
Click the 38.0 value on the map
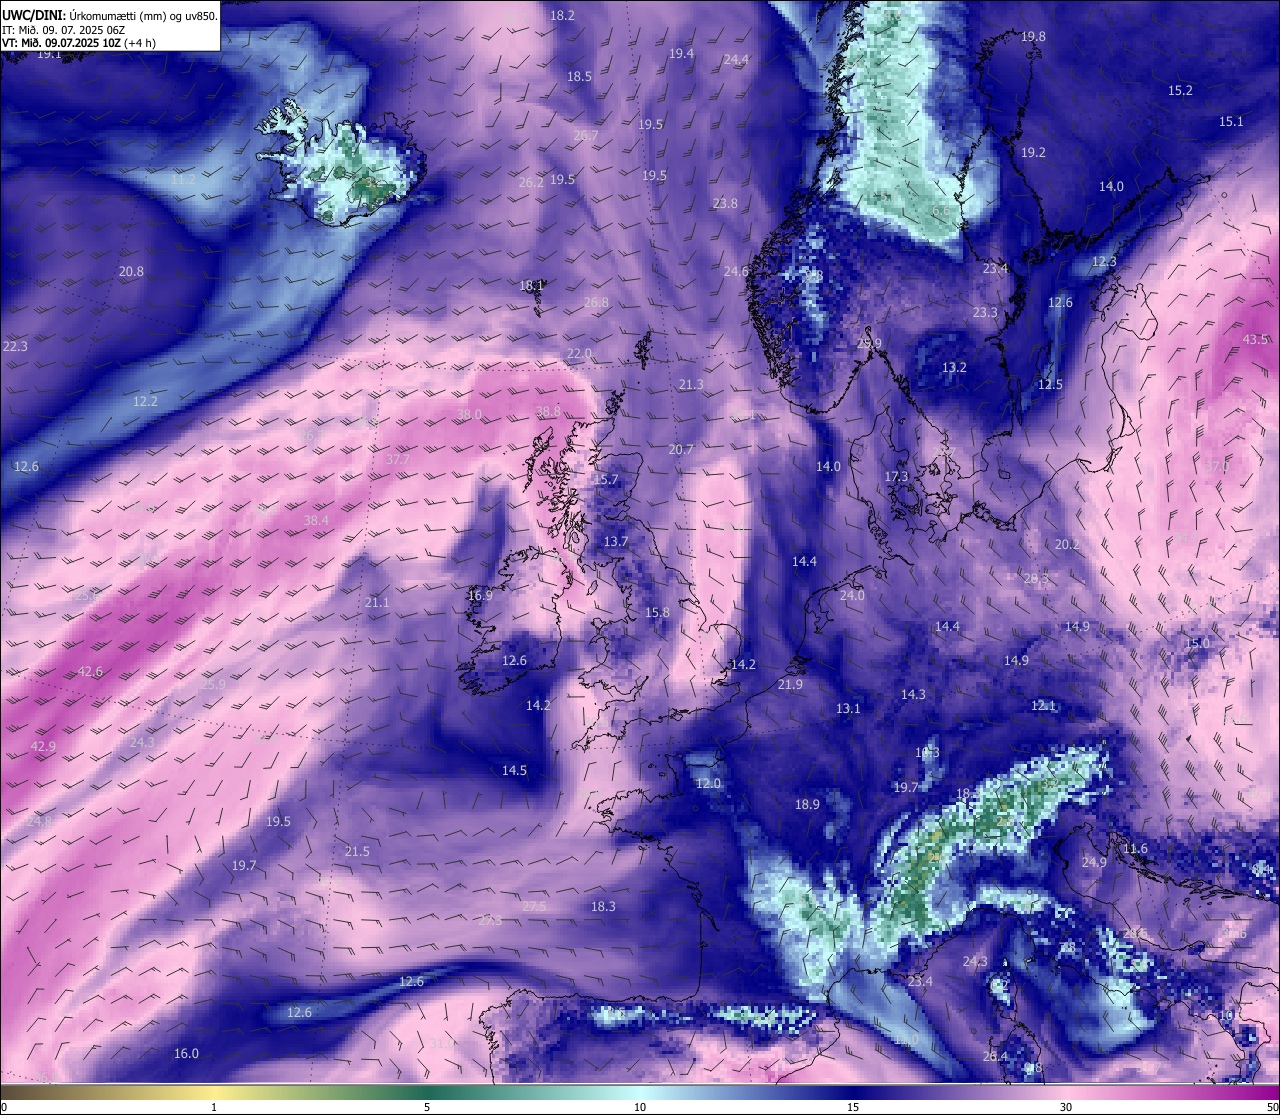coord(469,414)
